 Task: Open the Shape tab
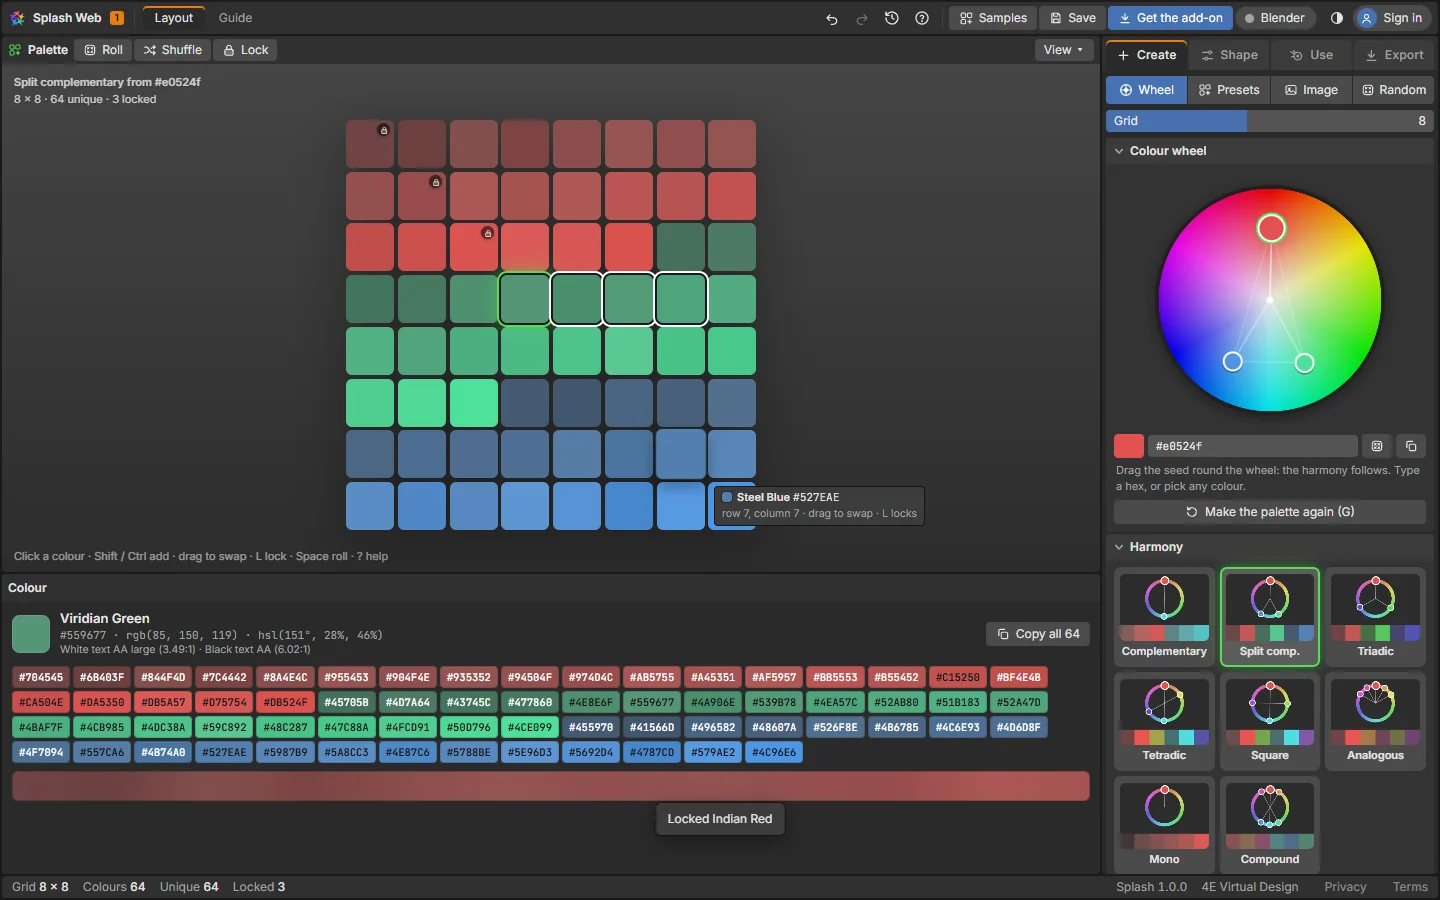click(x=1229, y=55)
